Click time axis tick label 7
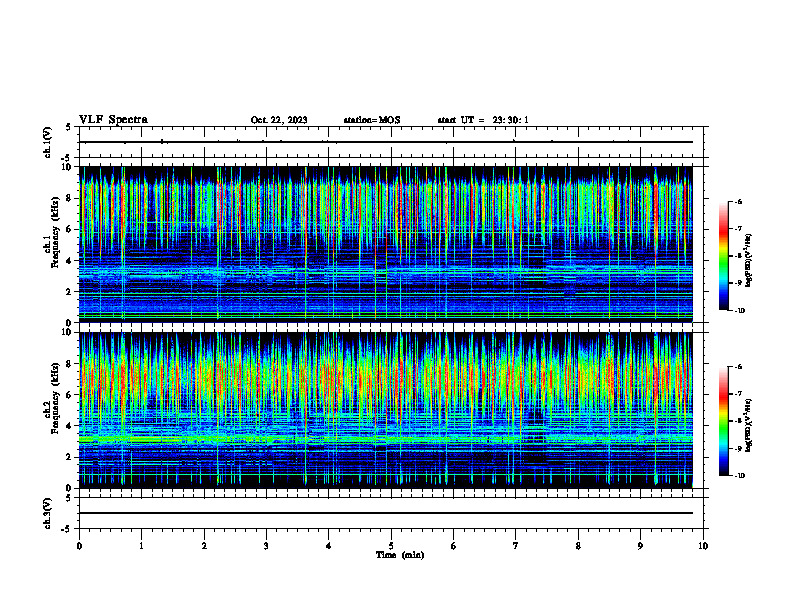The height and width of the screenshot is (612, 792). [x=516, y=546]
